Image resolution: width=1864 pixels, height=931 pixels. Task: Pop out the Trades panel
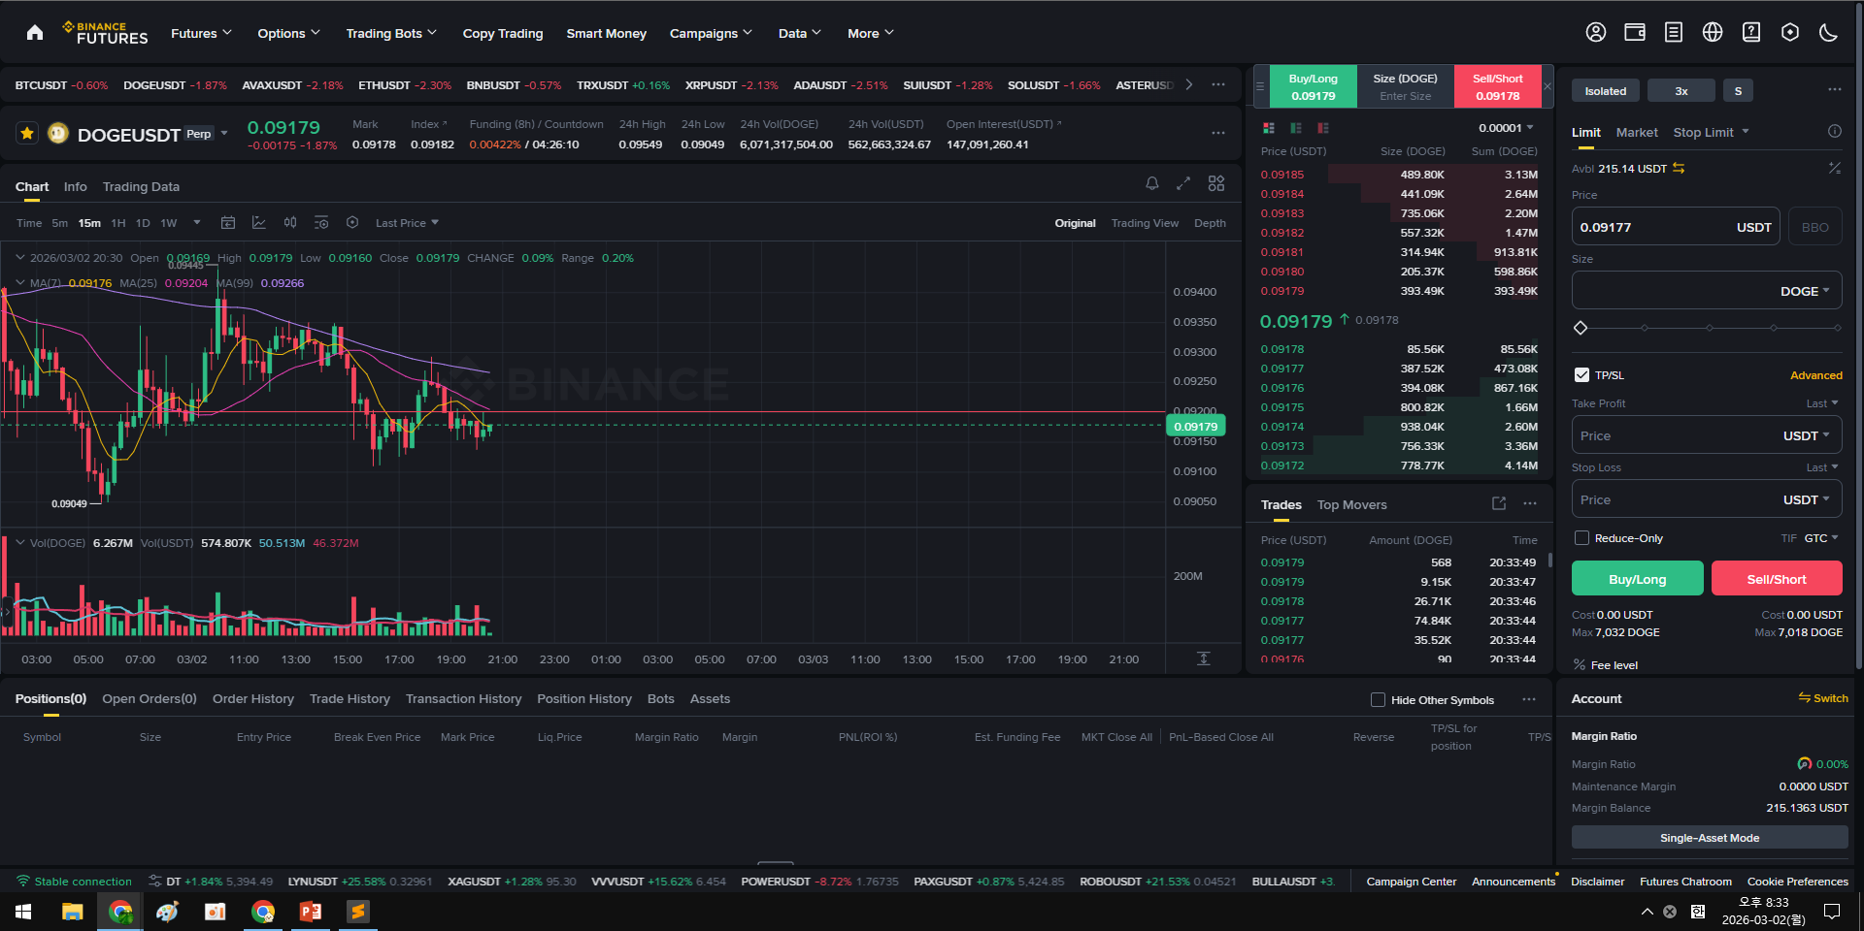point(1499,504)
